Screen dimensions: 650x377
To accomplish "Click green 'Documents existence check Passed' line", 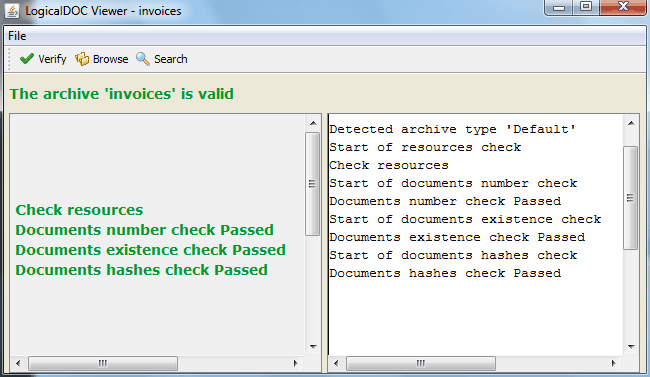I will click(150, 250).
